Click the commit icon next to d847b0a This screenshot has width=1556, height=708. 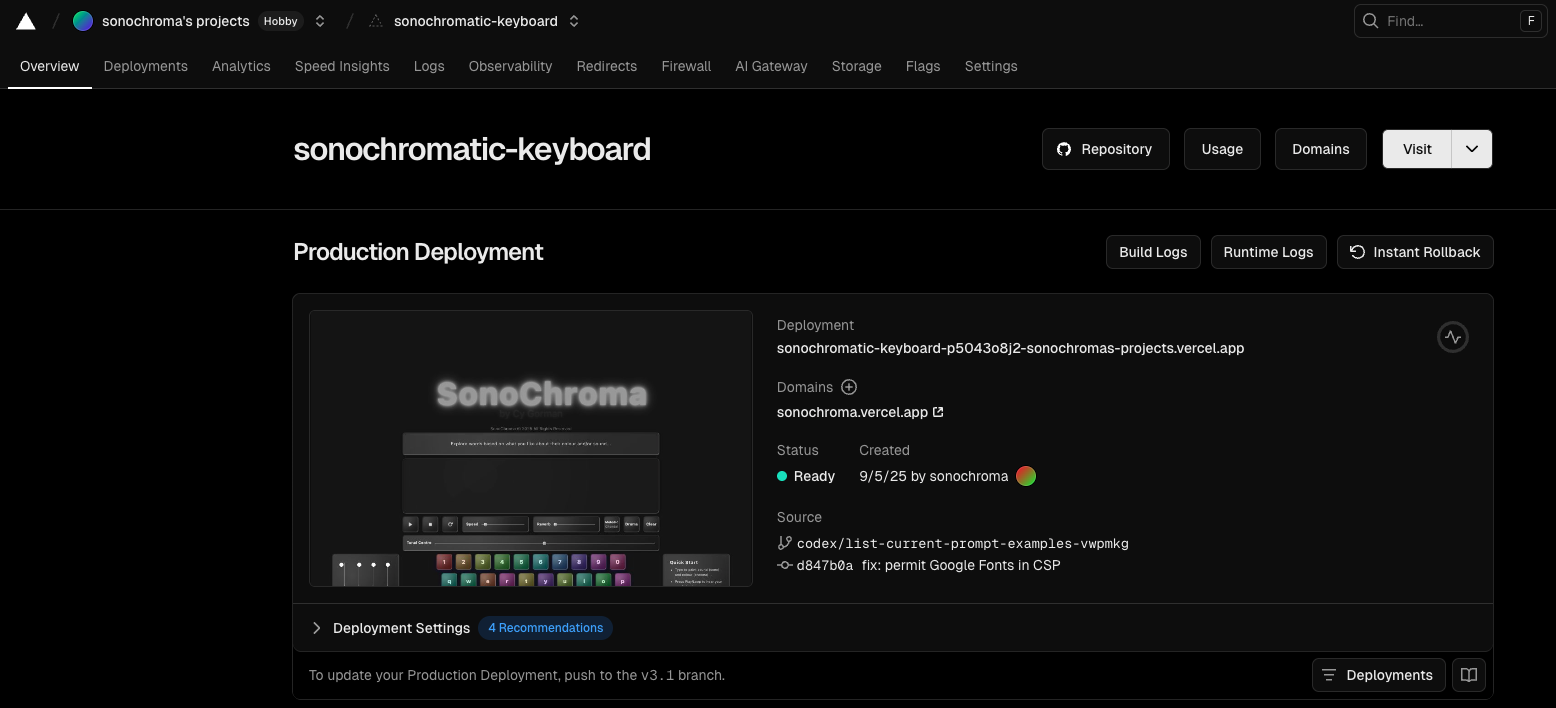coord(784,565)
